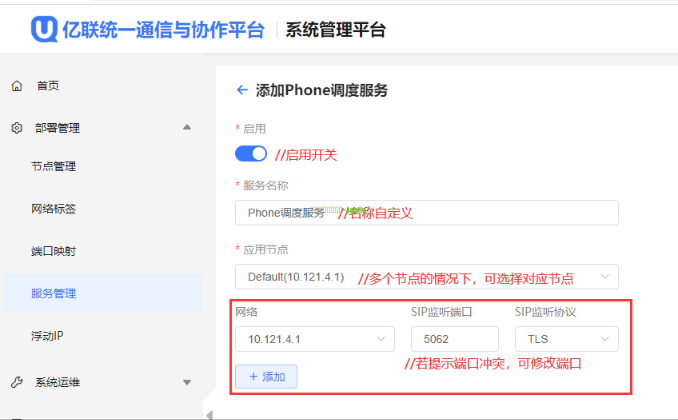The height and width of the screenshot is (420, 678).
Task: Toggle the 启用 switch off
Action: [251, 154]
